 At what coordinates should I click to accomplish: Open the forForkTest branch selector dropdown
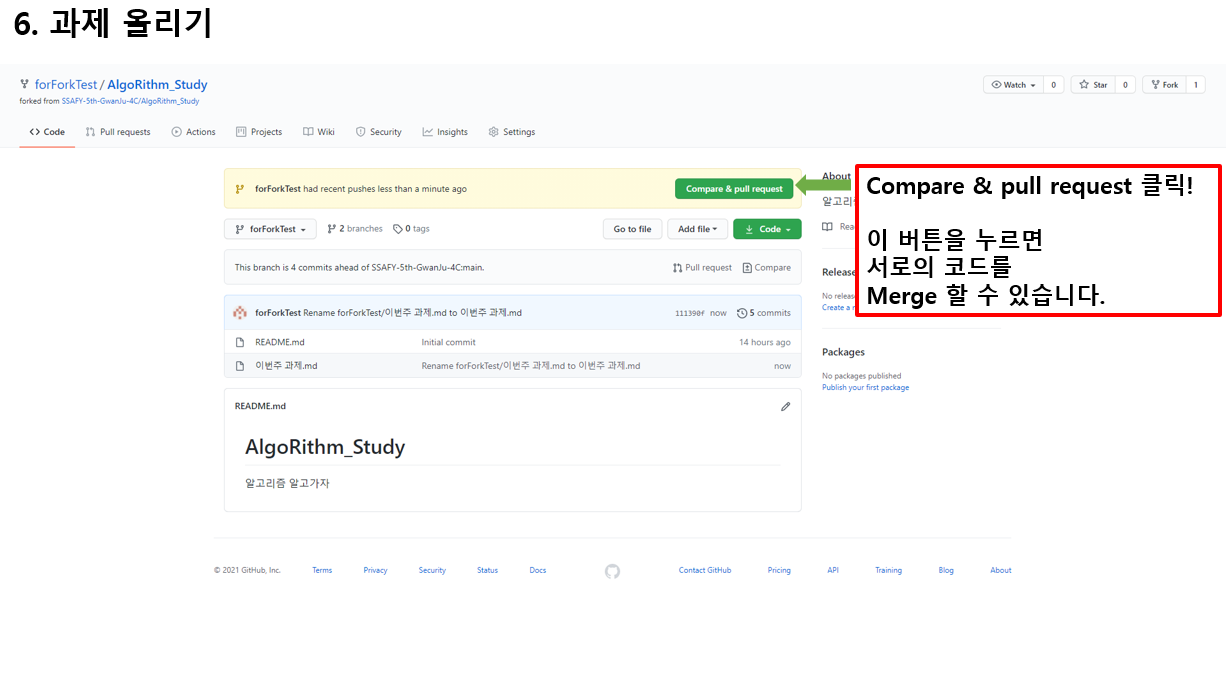[270, 228]
